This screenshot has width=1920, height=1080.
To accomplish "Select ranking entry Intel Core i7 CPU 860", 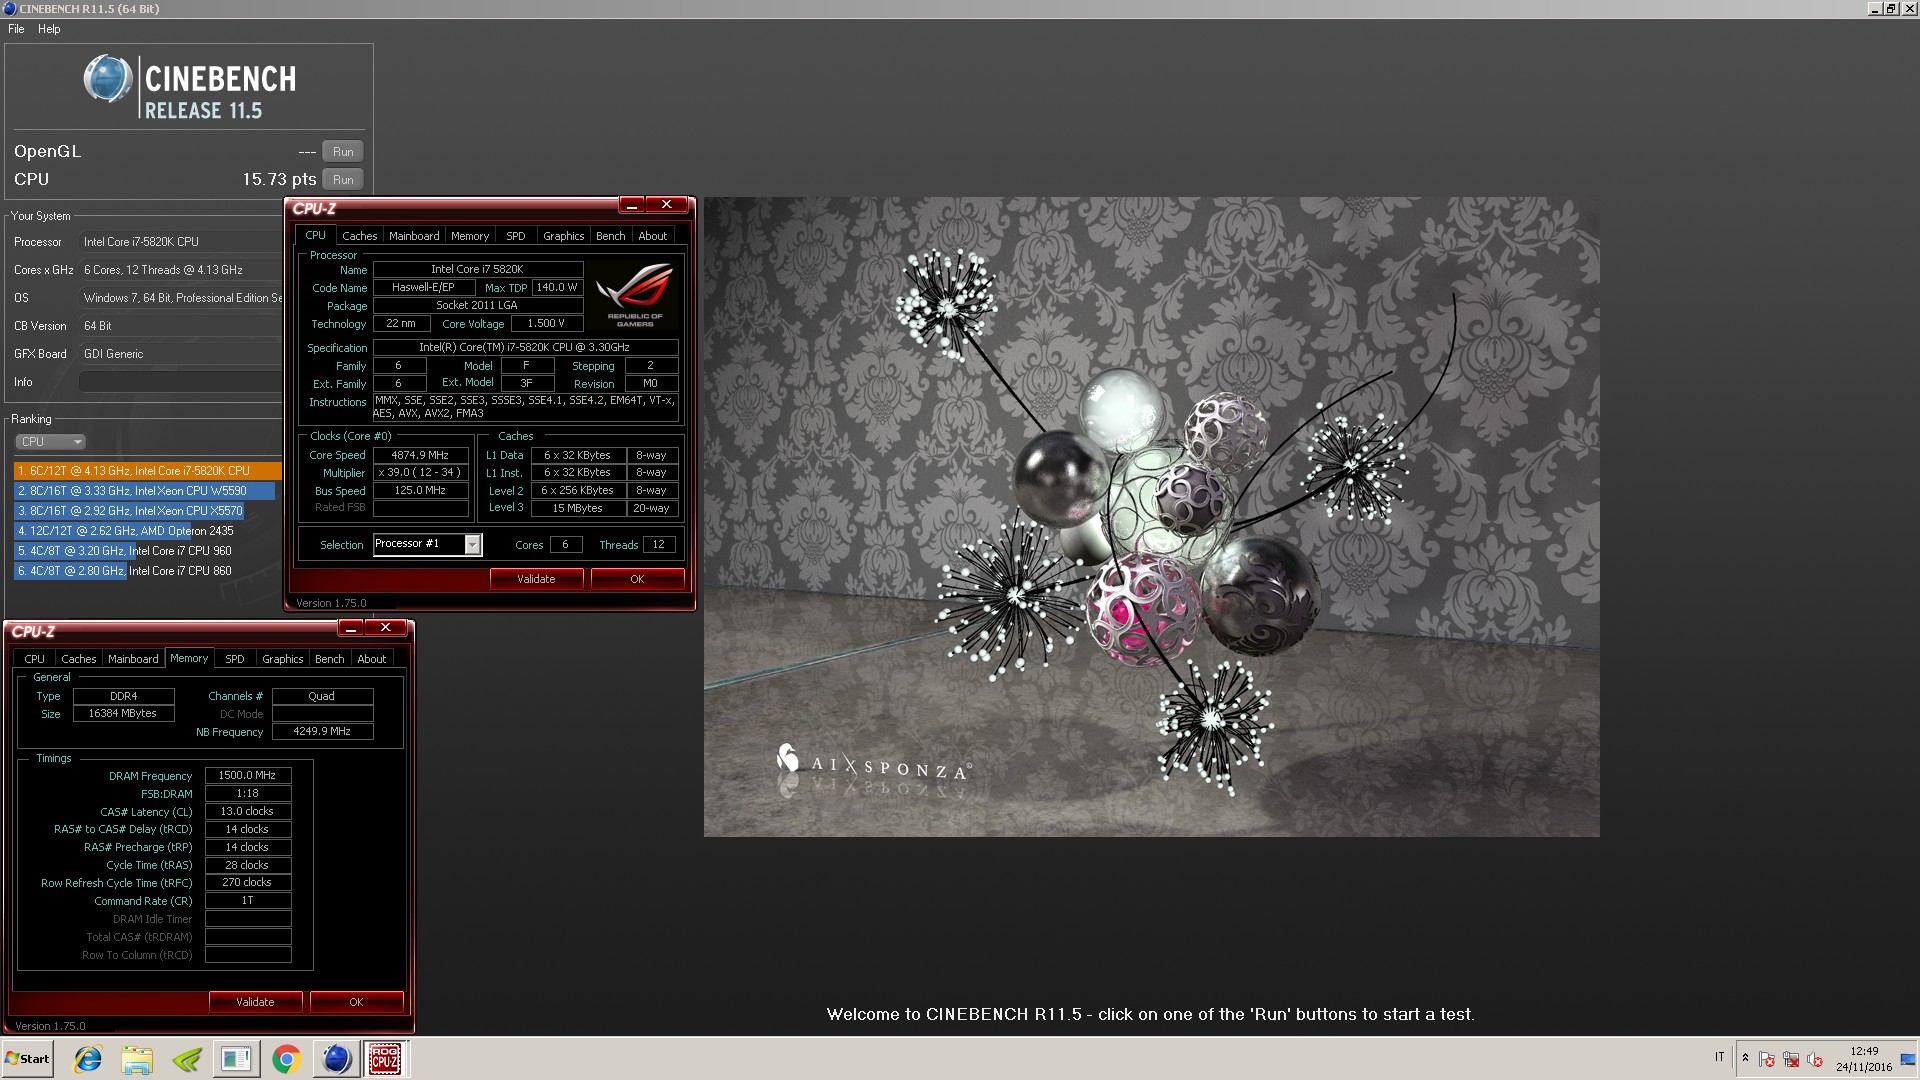I will pyautogui.click(x=124, y=571).
